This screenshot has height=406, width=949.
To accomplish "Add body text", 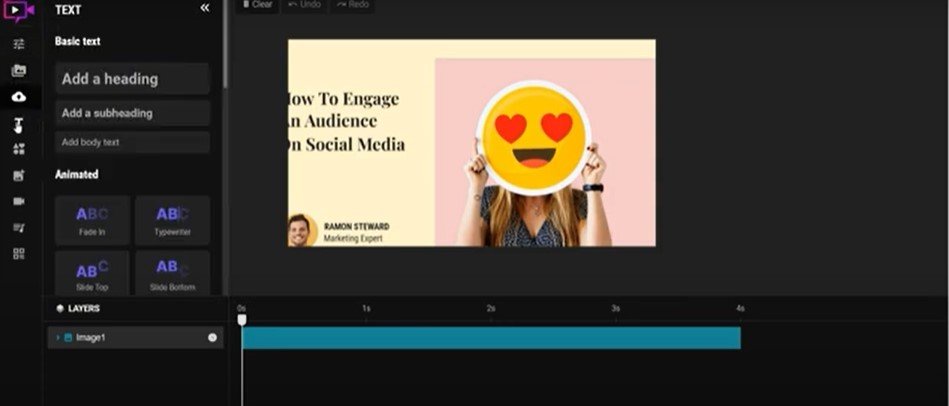I will (133, 142).
